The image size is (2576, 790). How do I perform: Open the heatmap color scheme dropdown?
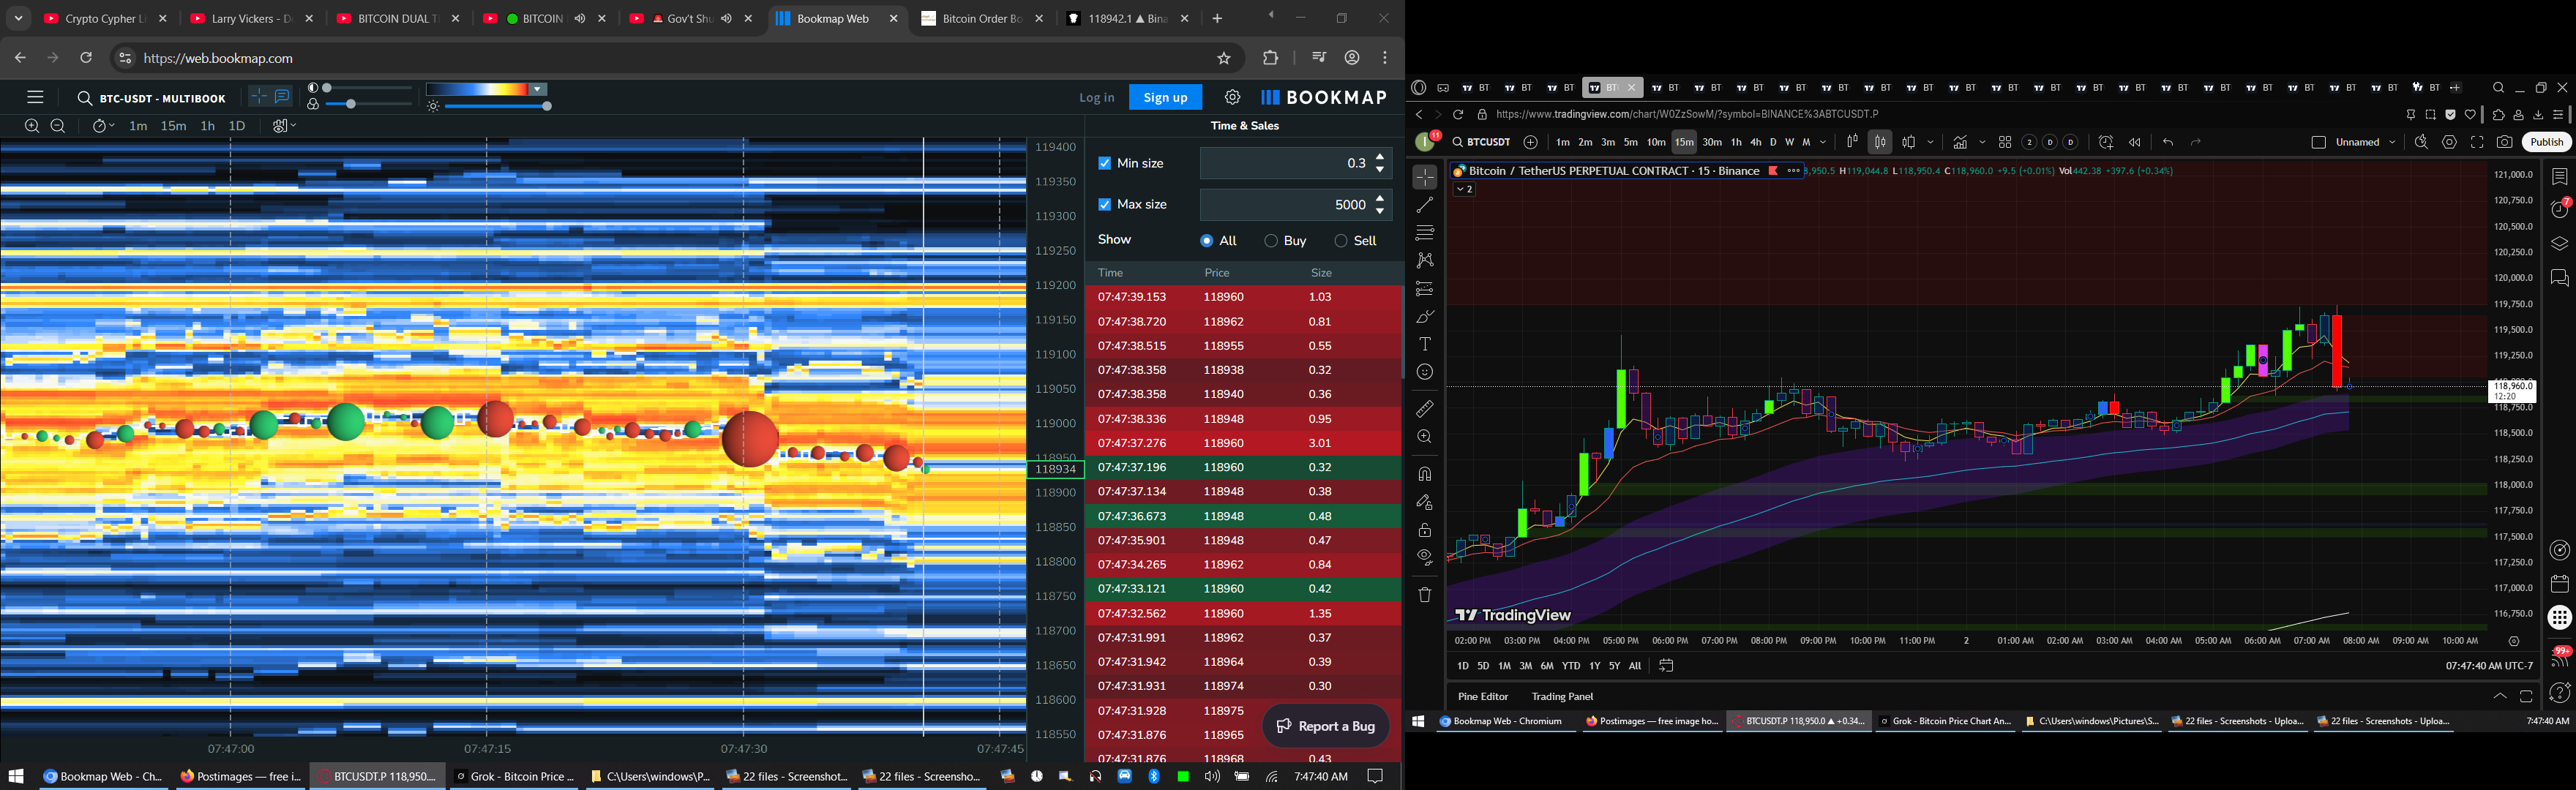point(538,89)
